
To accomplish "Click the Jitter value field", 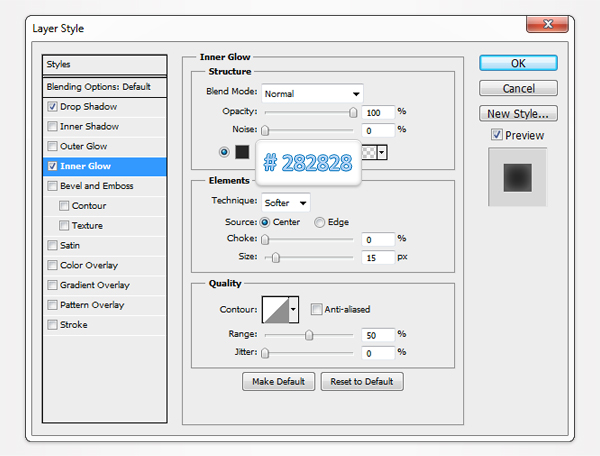I will point(378,353).
